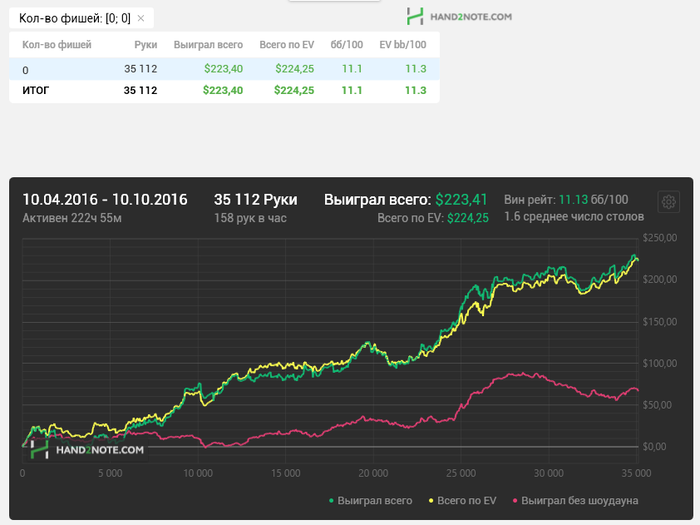The width and height of the screenshot is (700, 525).
Task: Click the 'ИТОГ' totals row label
Action: 36,90
